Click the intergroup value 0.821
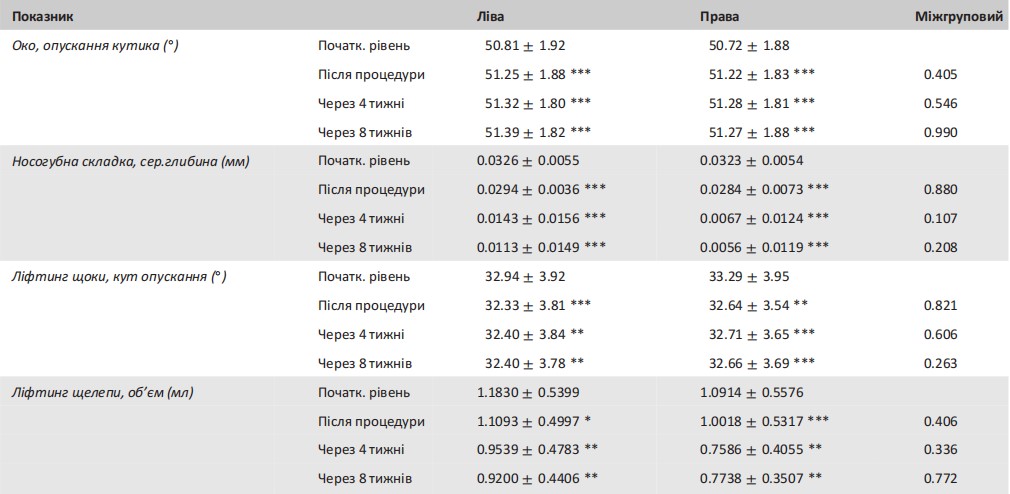This screenshot has height=494, width=1010. pos(941,306)
